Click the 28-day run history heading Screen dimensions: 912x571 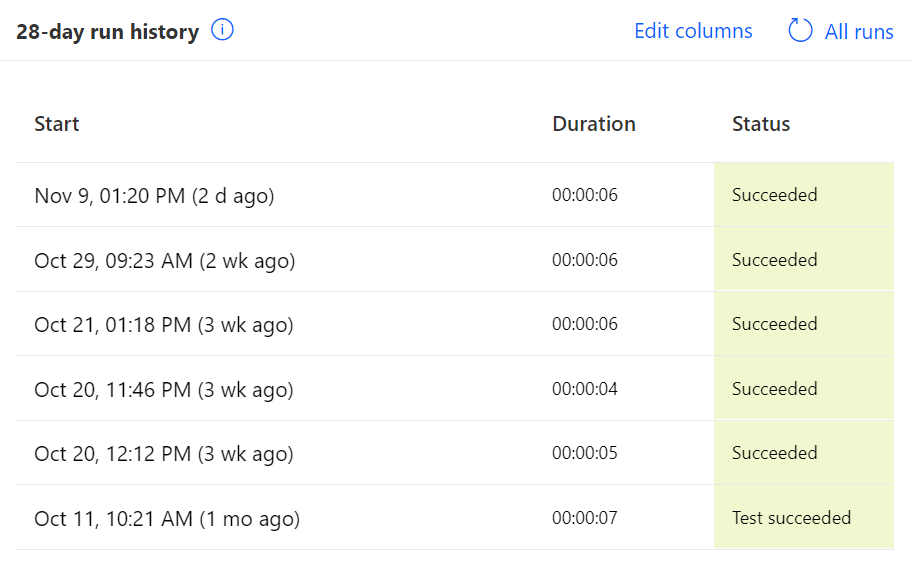click(107, 32)
